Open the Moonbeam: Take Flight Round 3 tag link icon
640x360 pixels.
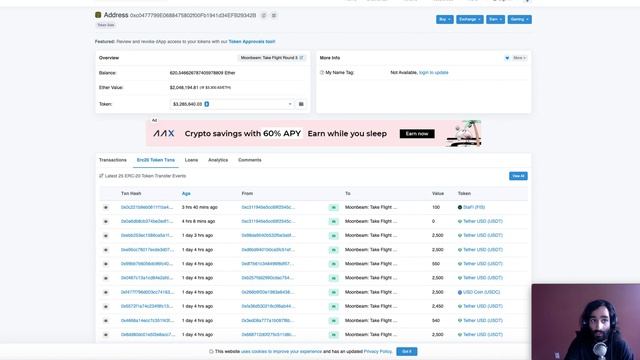(302, 58)
